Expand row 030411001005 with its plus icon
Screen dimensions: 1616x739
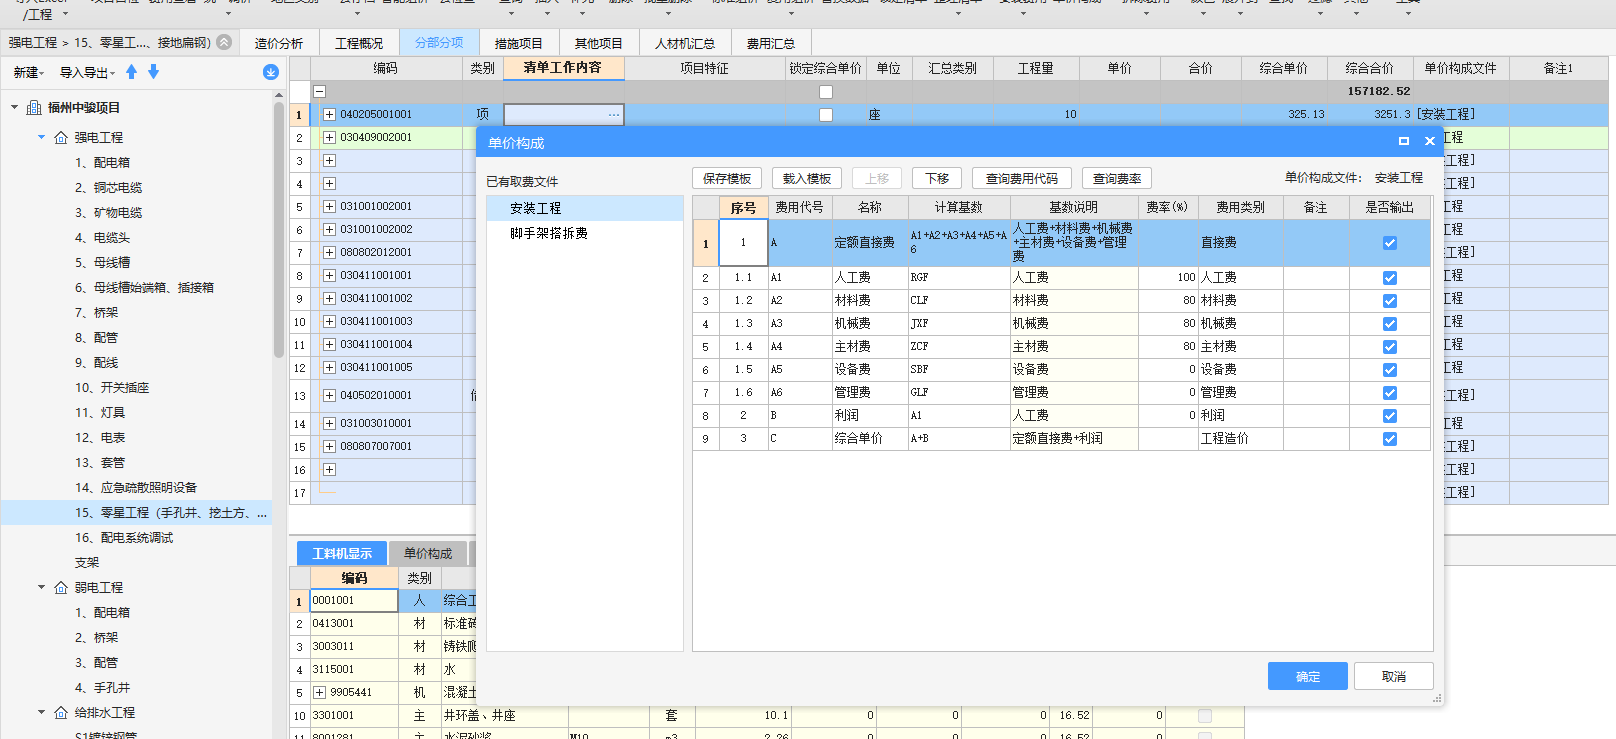[329, 368]
